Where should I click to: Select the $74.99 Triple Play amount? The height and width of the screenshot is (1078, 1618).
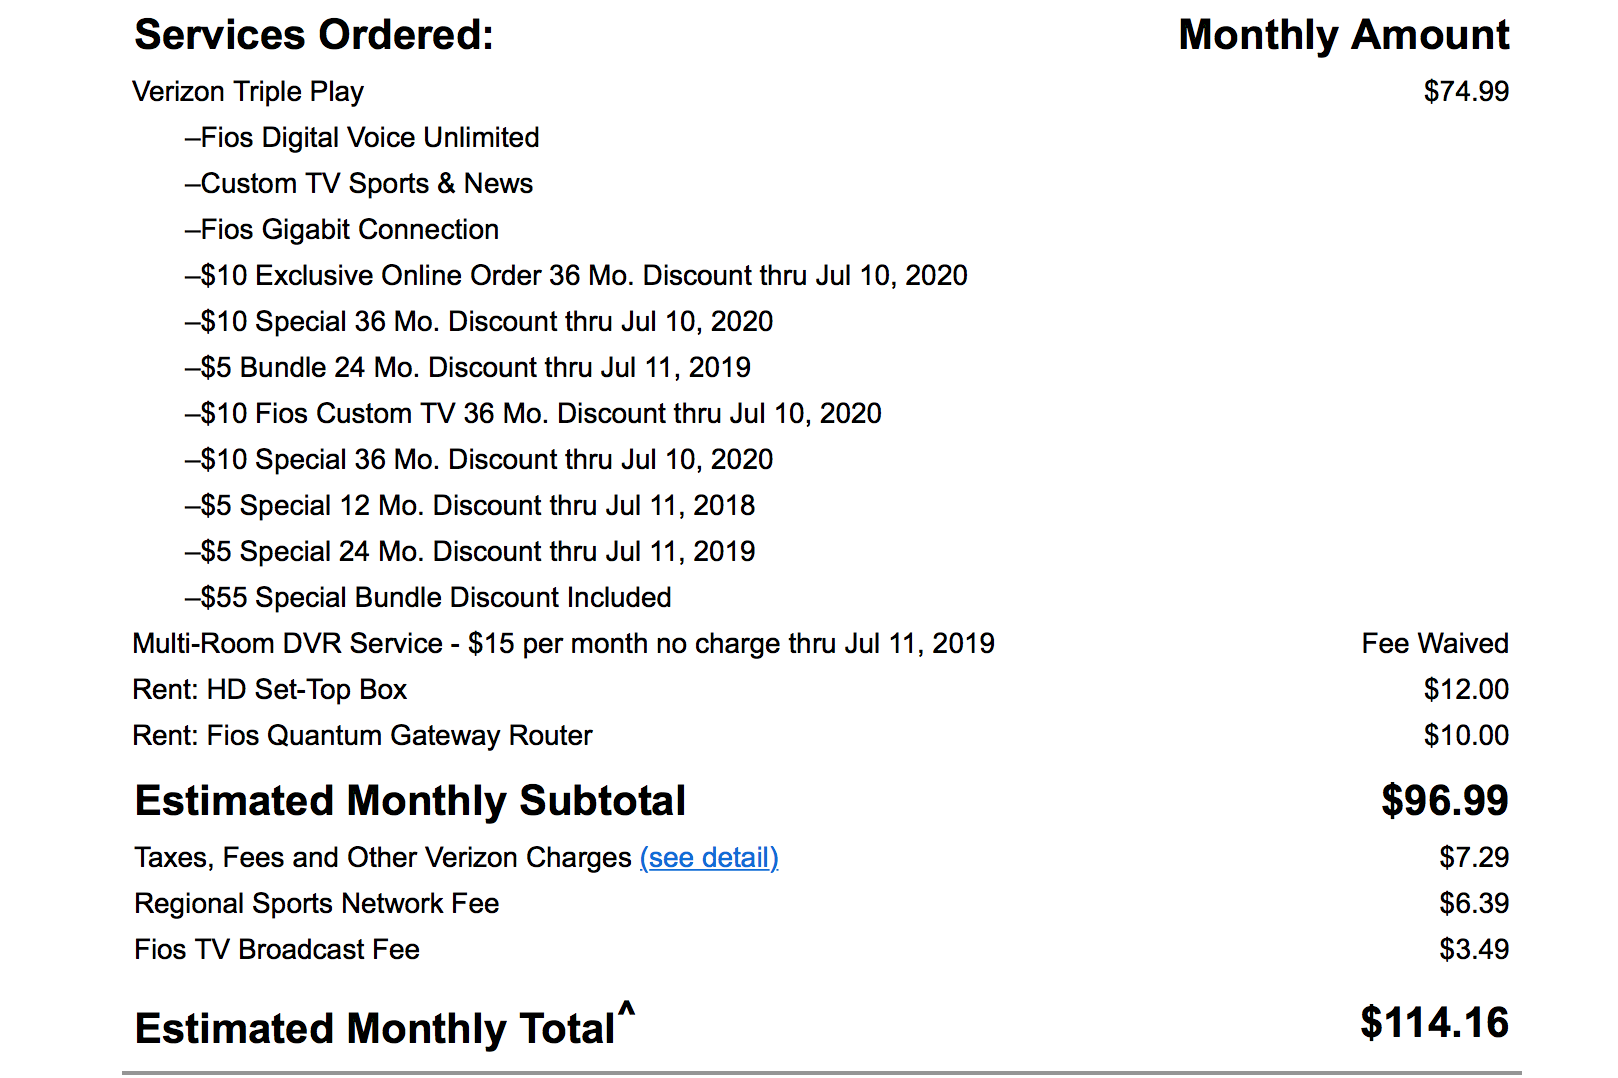[x=1466, y=92]
